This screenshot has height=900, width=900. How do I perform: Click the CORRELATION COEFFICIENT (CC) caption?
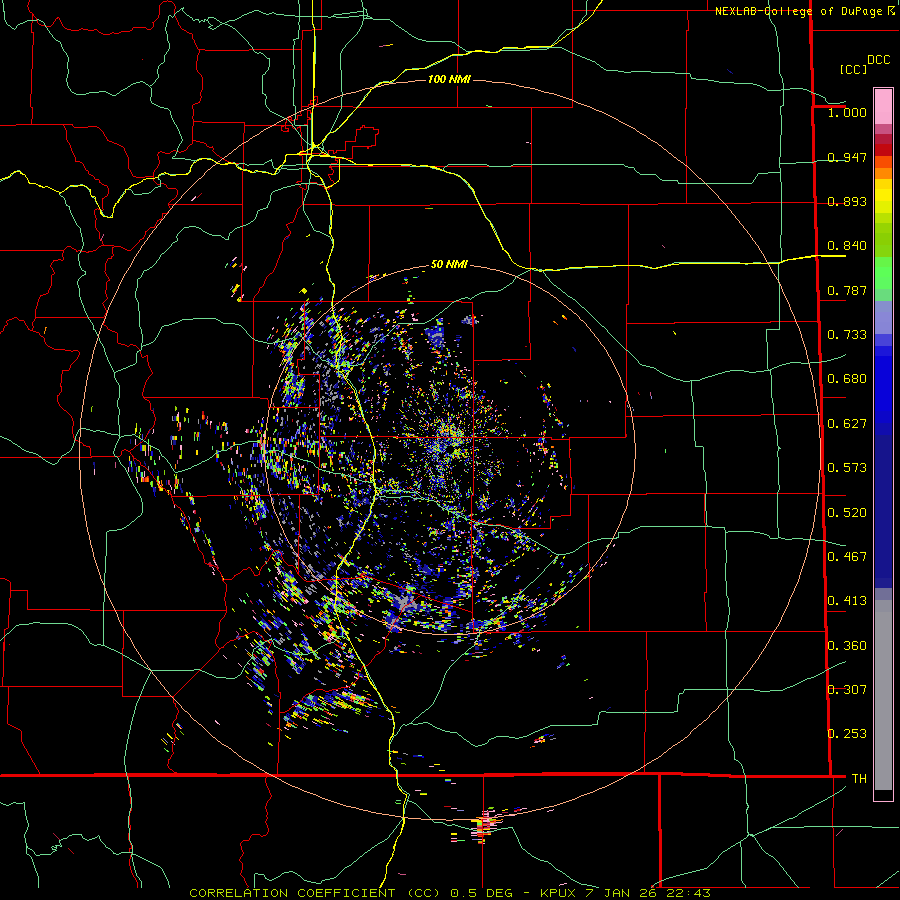coord(315,893)
